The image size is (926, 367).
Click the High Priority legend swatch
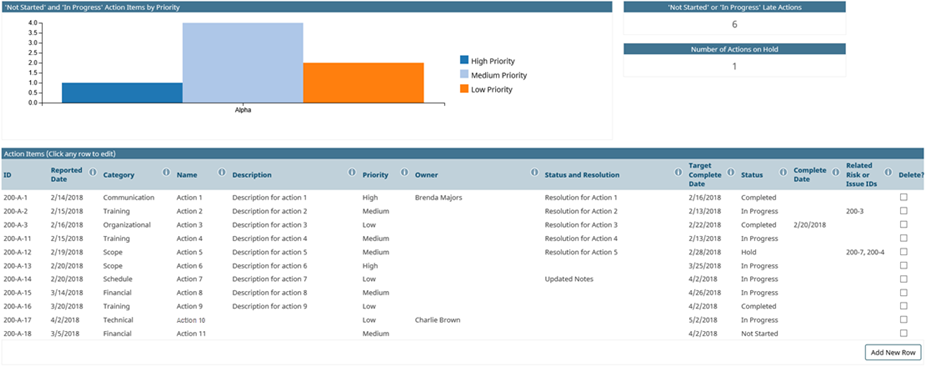(464, 60)
